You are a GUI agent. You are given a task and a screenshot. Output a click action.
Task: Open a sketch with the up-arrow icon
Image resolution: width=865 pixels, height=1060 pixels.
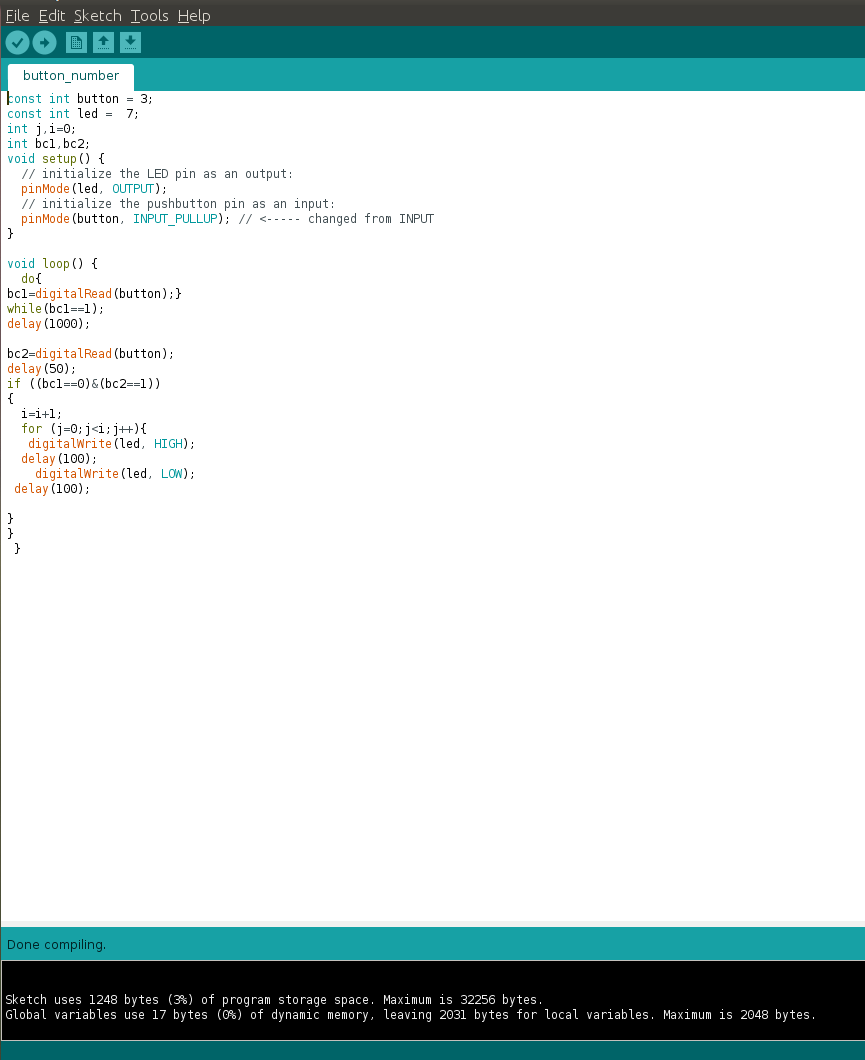click(103, 43)
